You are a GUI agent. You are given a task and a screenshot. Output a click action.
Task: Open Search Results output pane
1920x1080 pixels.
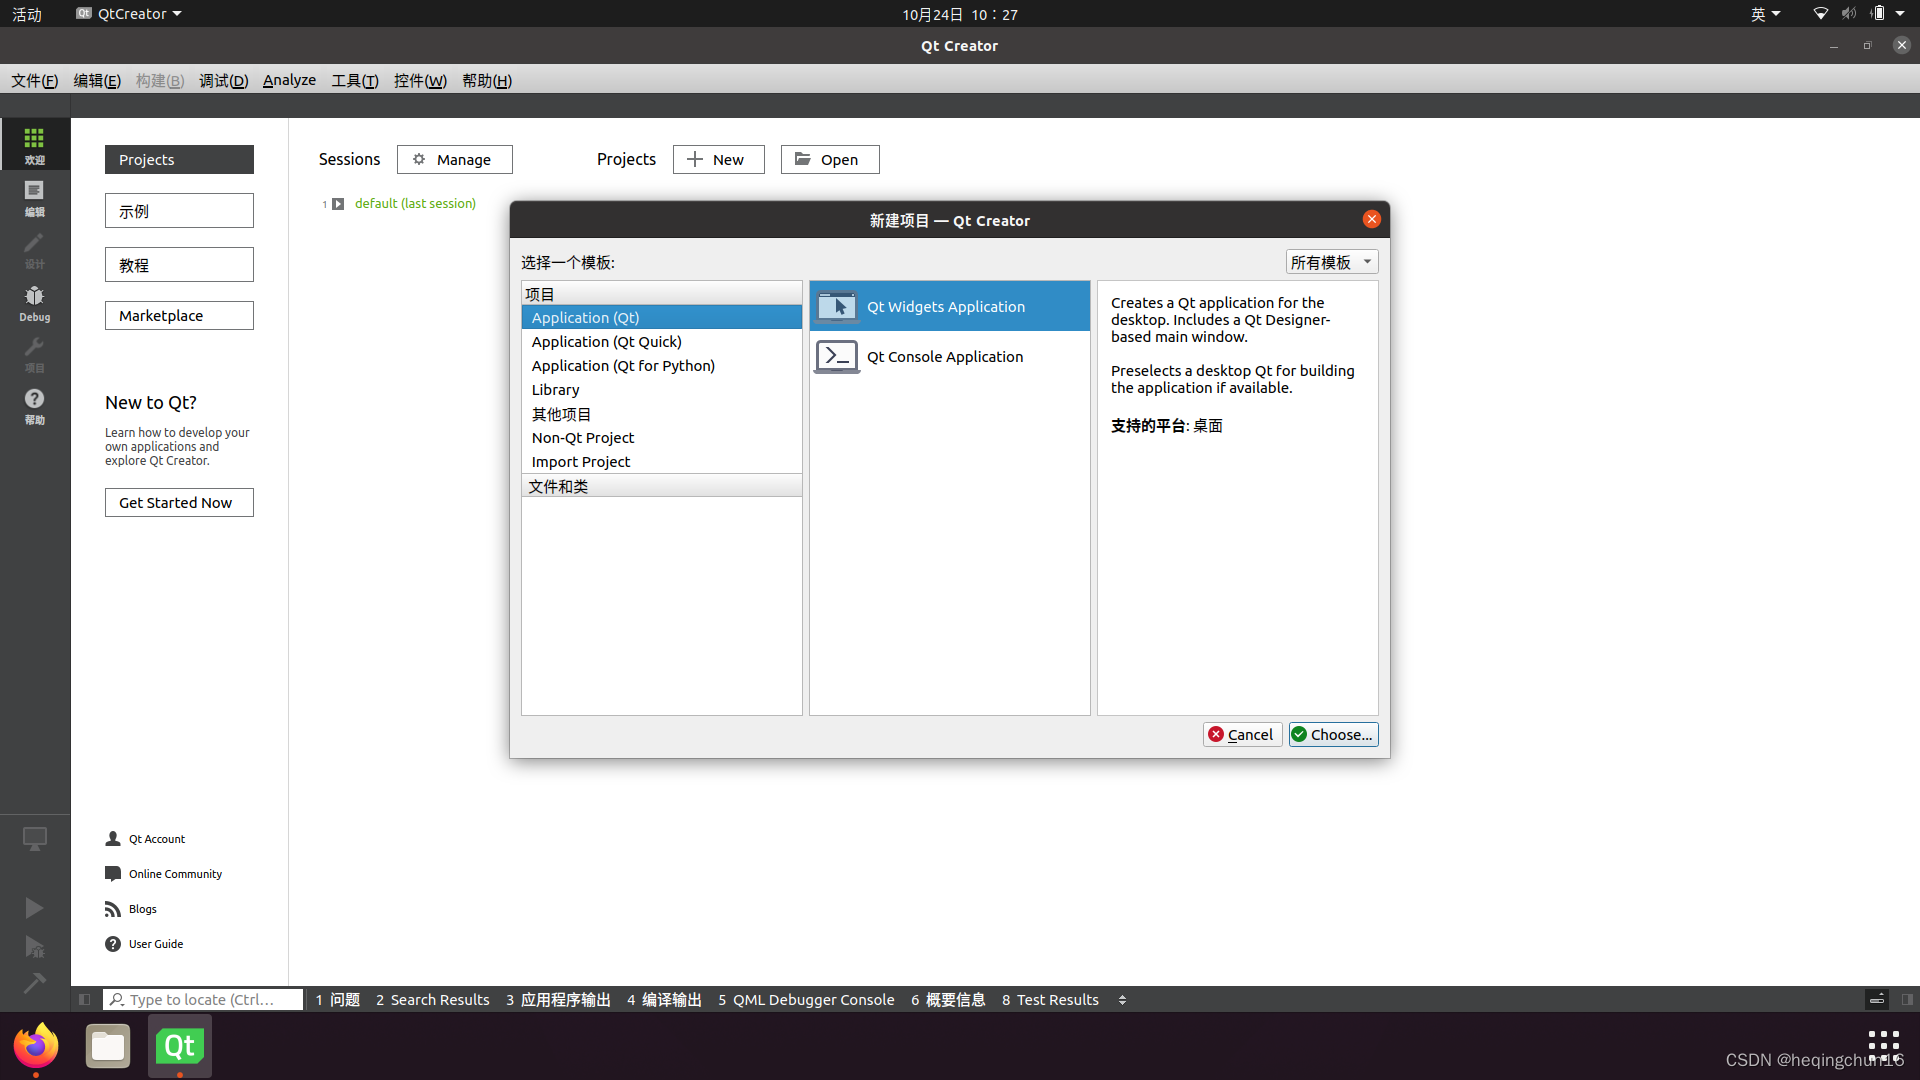tap(432, 999)
